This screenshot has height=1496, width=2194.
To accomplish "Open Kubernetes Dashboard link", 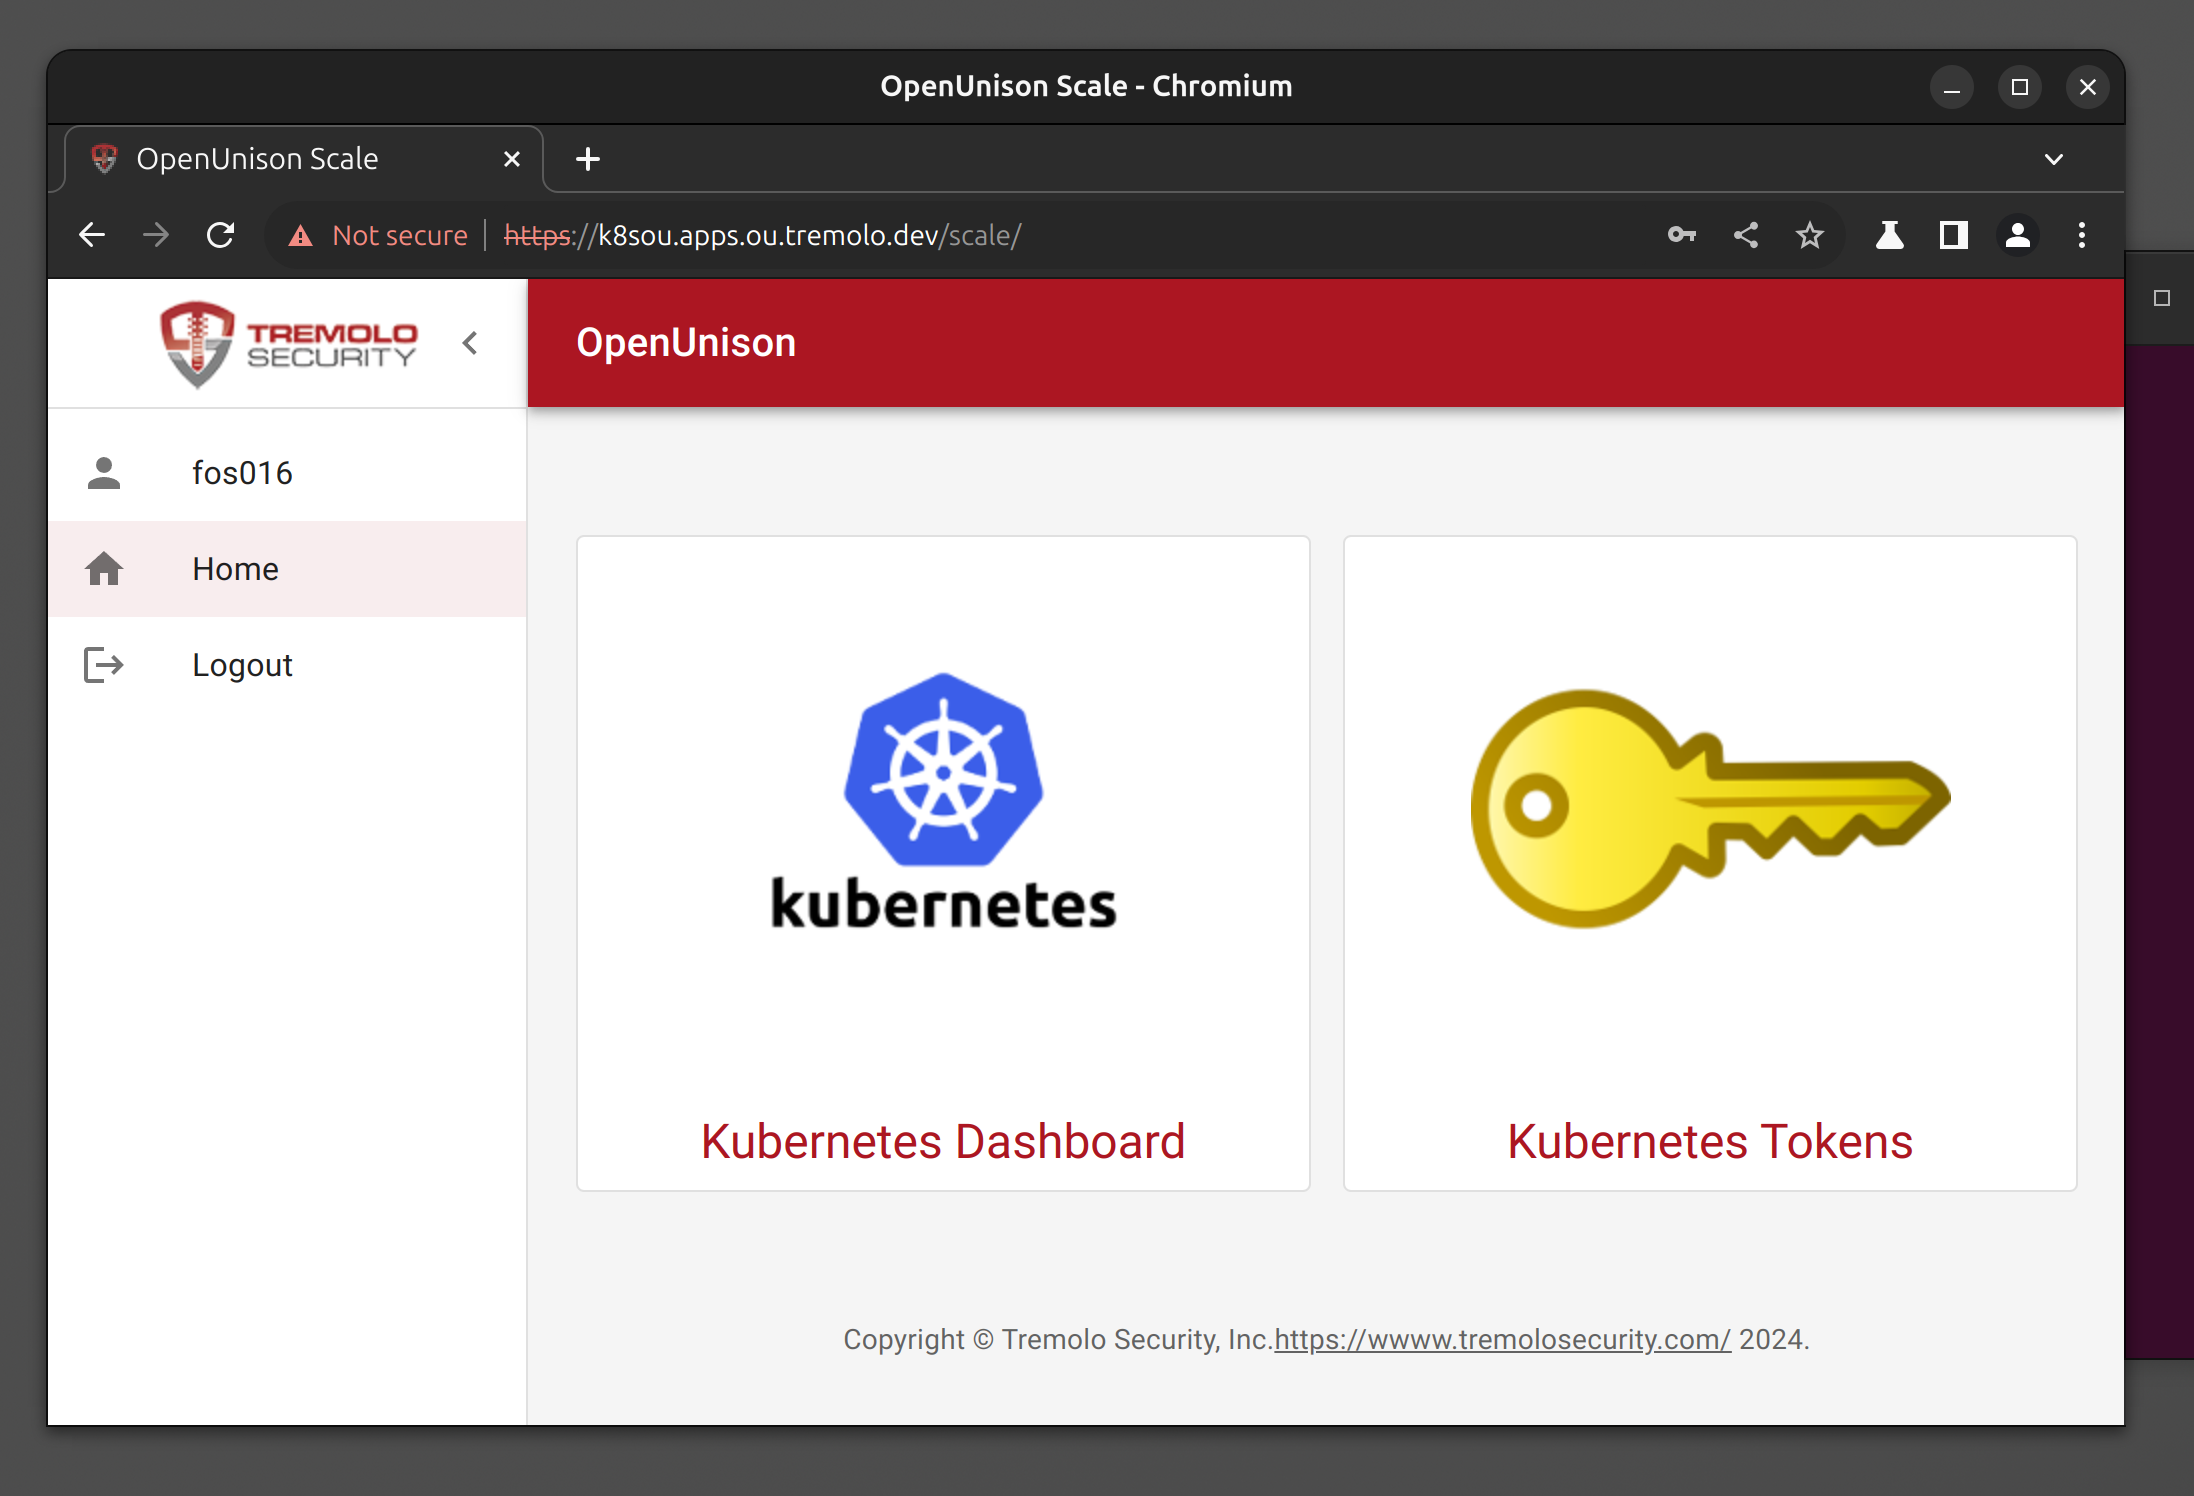I will click(943, 1141).
